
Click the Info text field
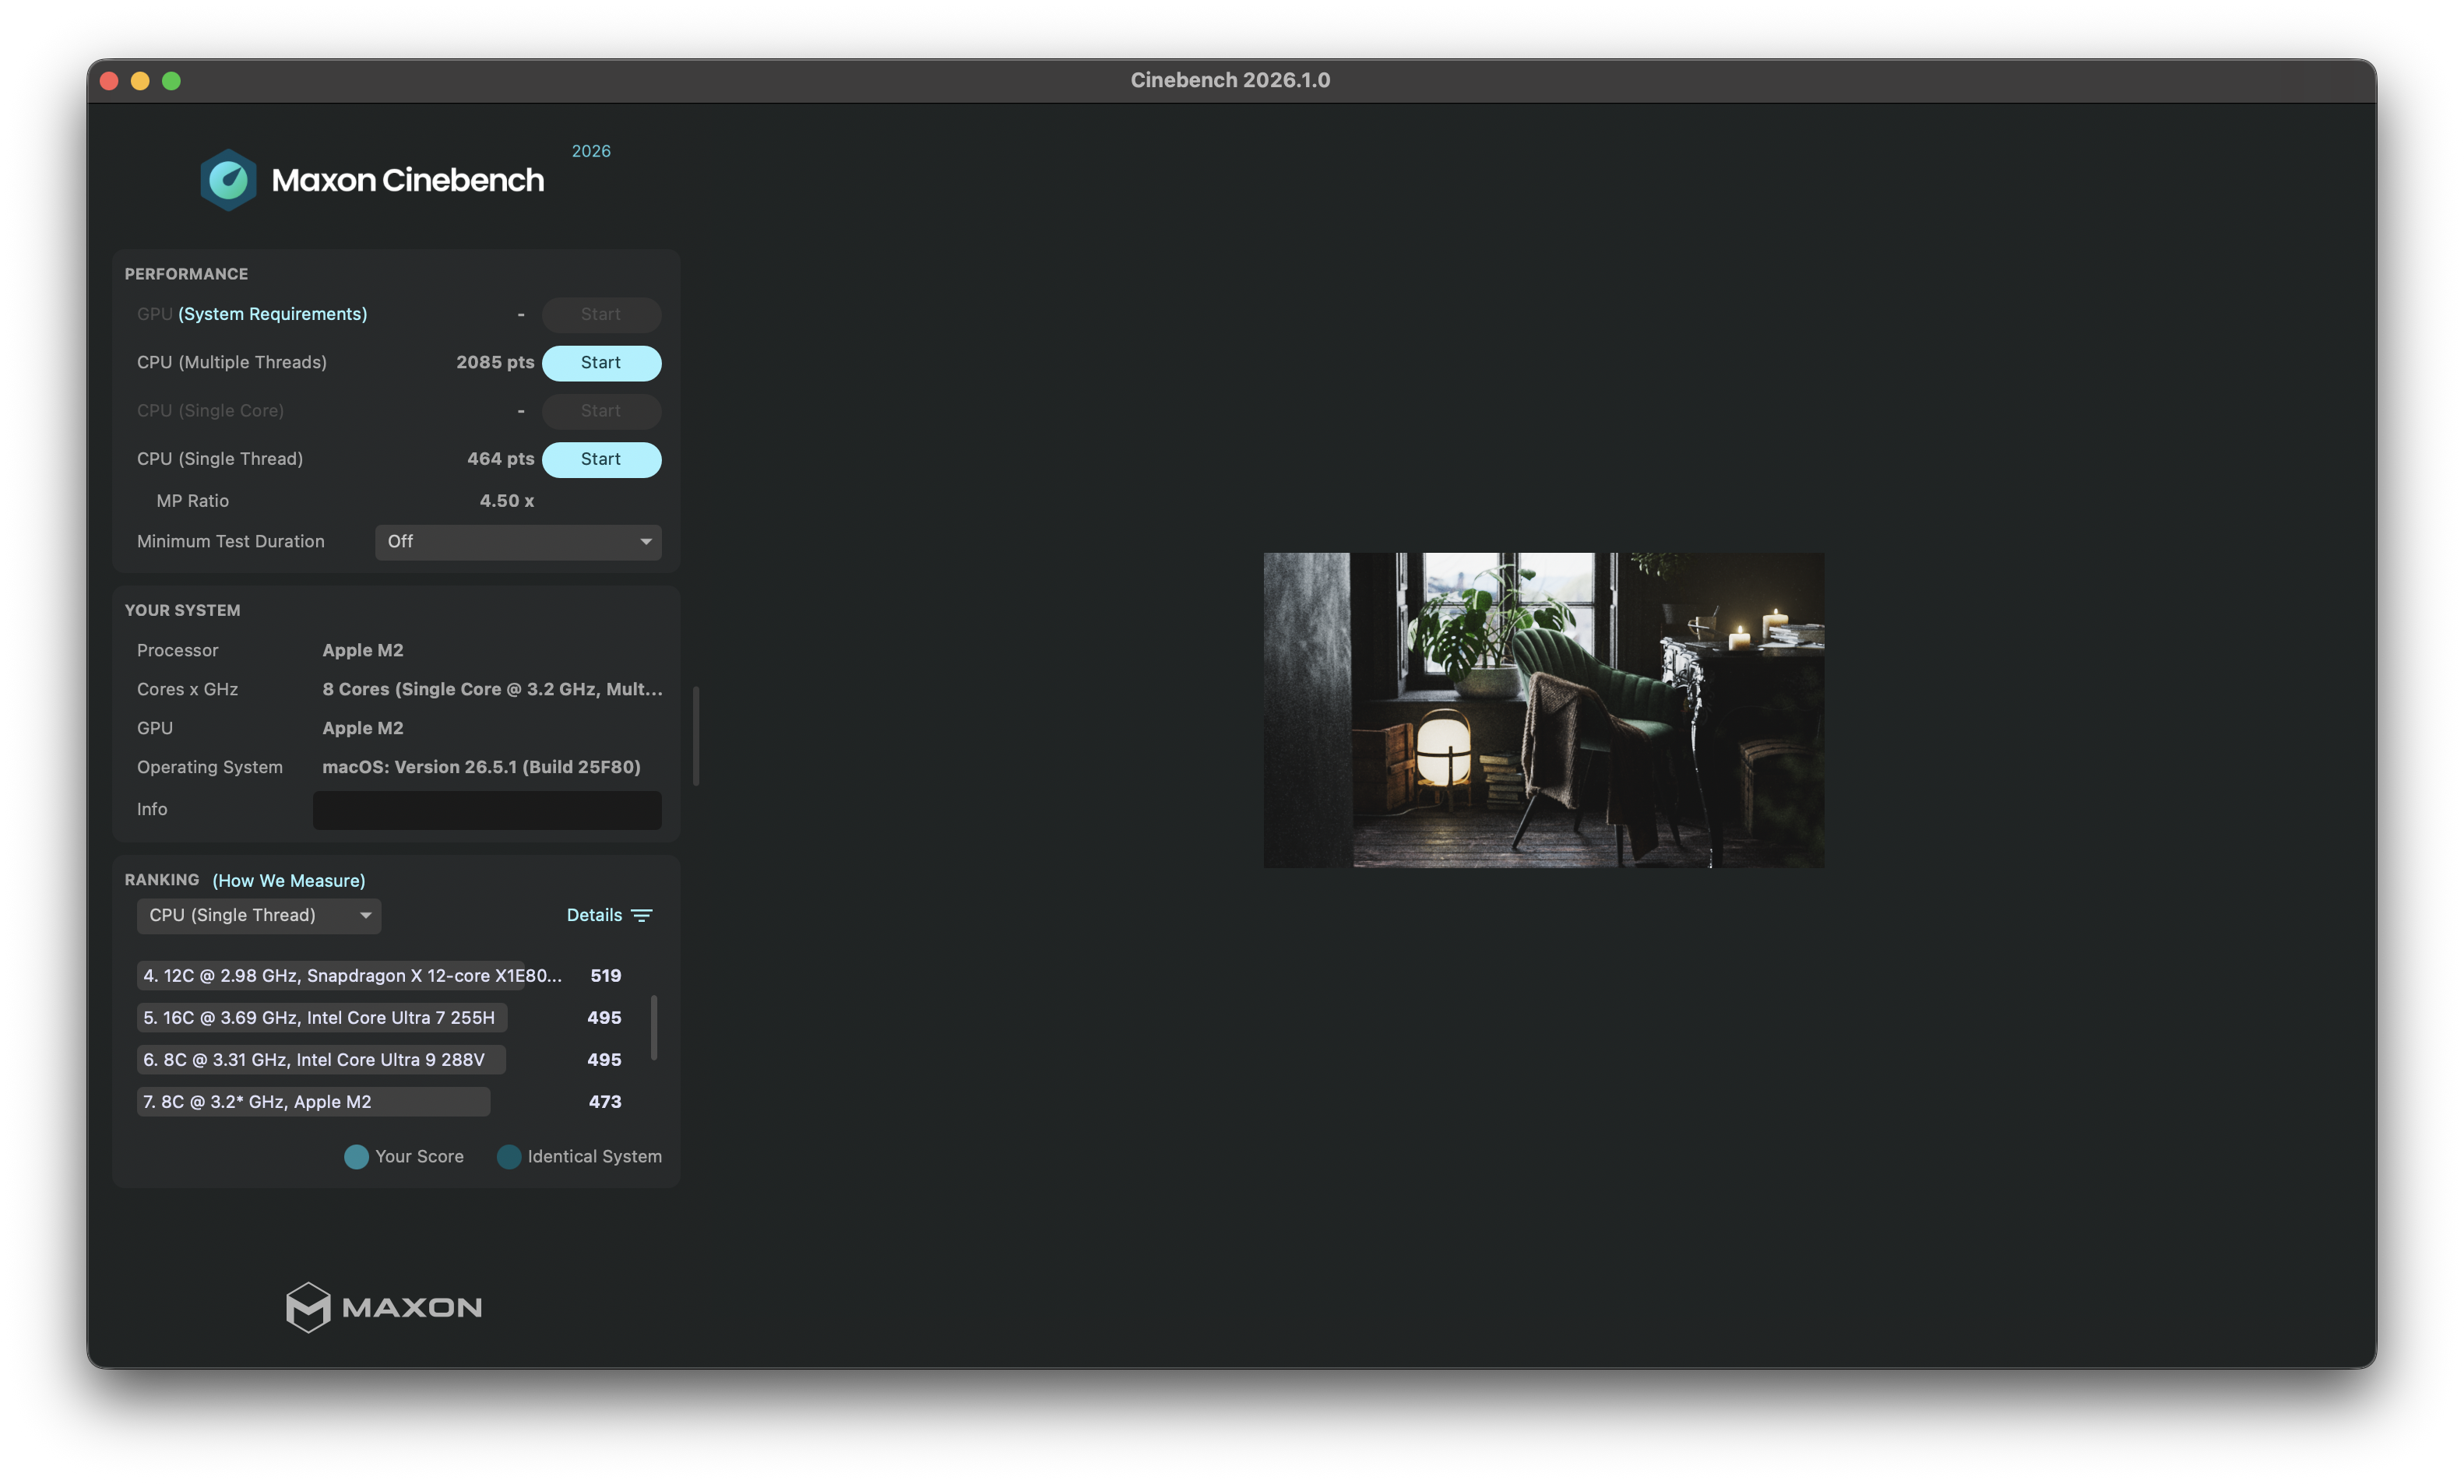pyautogui.click(x=487, y=810)
